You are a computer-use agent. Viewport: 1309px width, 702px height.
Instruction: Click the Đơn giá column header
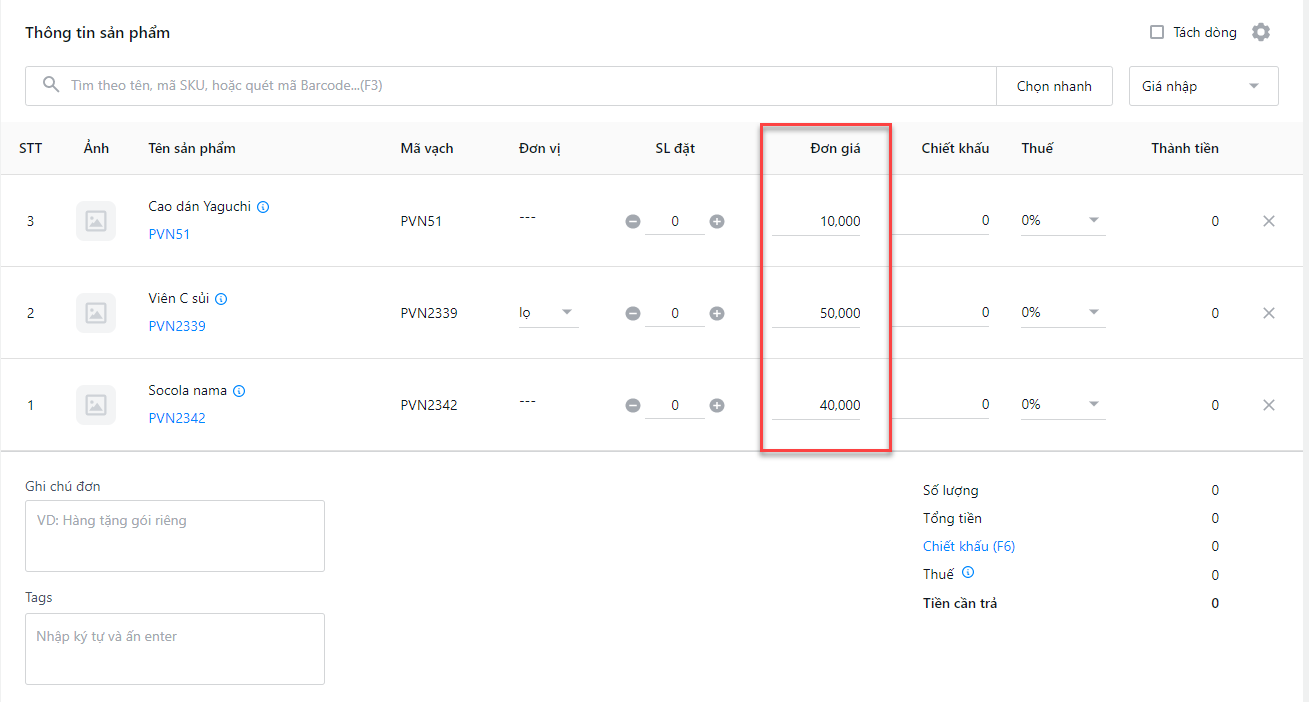(835, 148)
